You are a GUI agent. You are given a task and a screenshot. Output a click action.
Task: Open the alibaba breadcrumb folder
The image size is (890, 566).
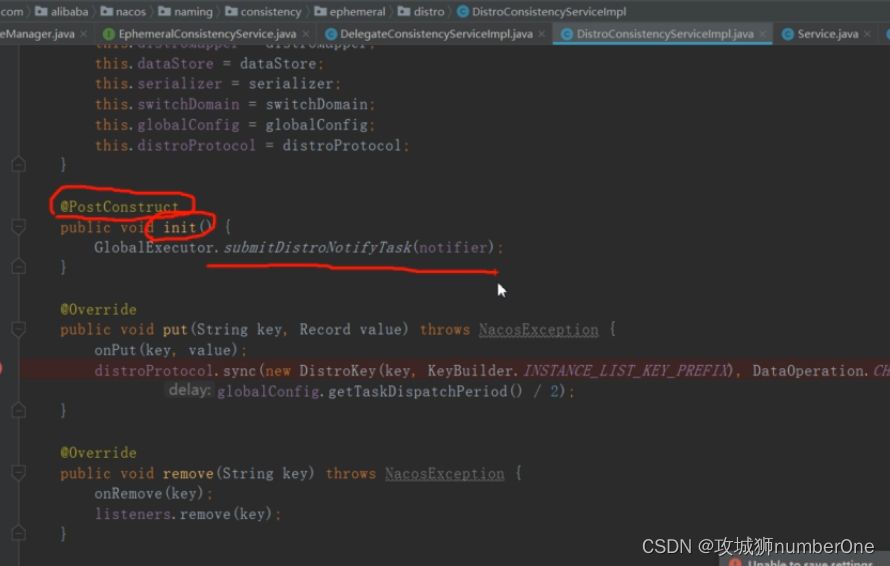62,11
